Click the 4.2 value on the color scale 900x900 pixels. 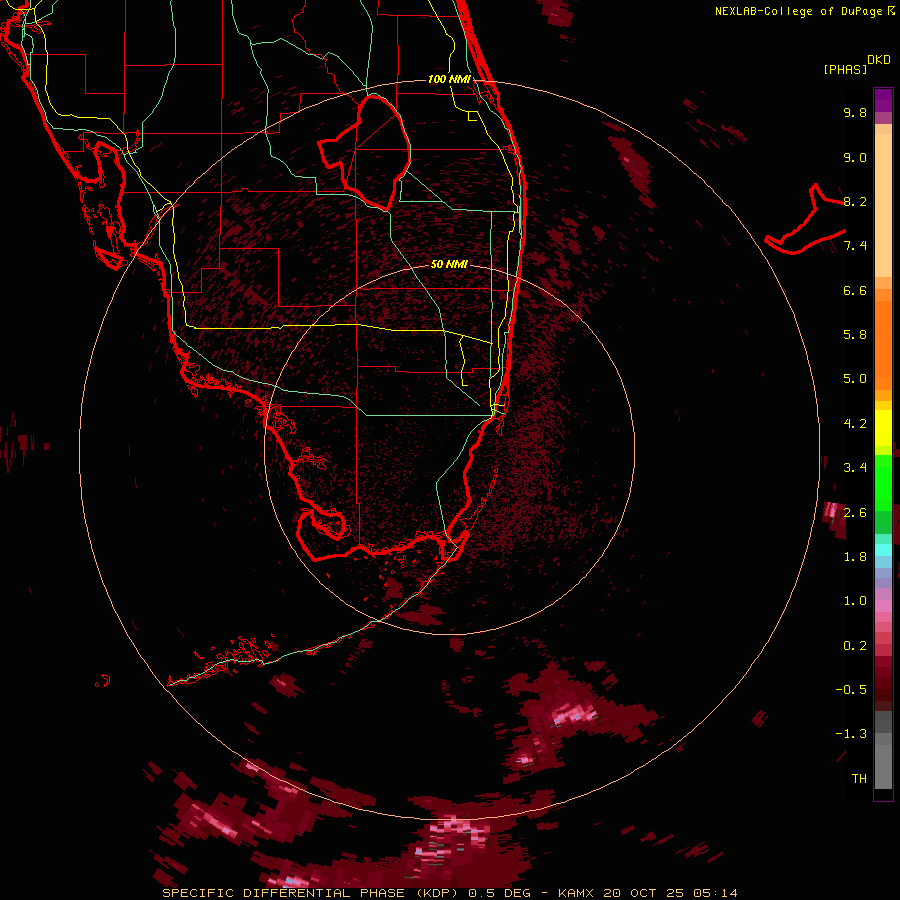tap(855, 424)
